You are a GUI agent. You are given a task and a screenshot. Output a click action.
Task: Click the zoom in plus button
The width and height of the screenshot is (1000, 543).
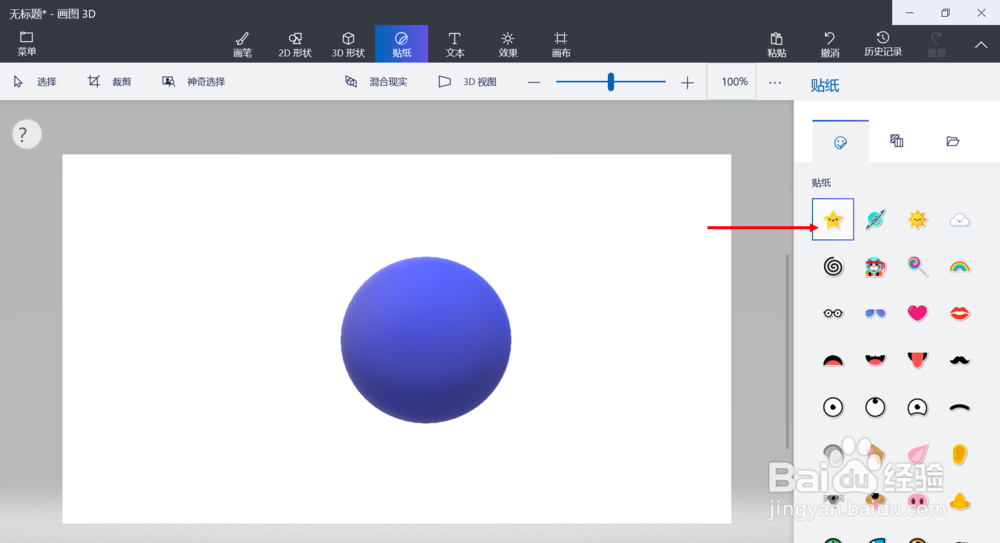[687, 82]
